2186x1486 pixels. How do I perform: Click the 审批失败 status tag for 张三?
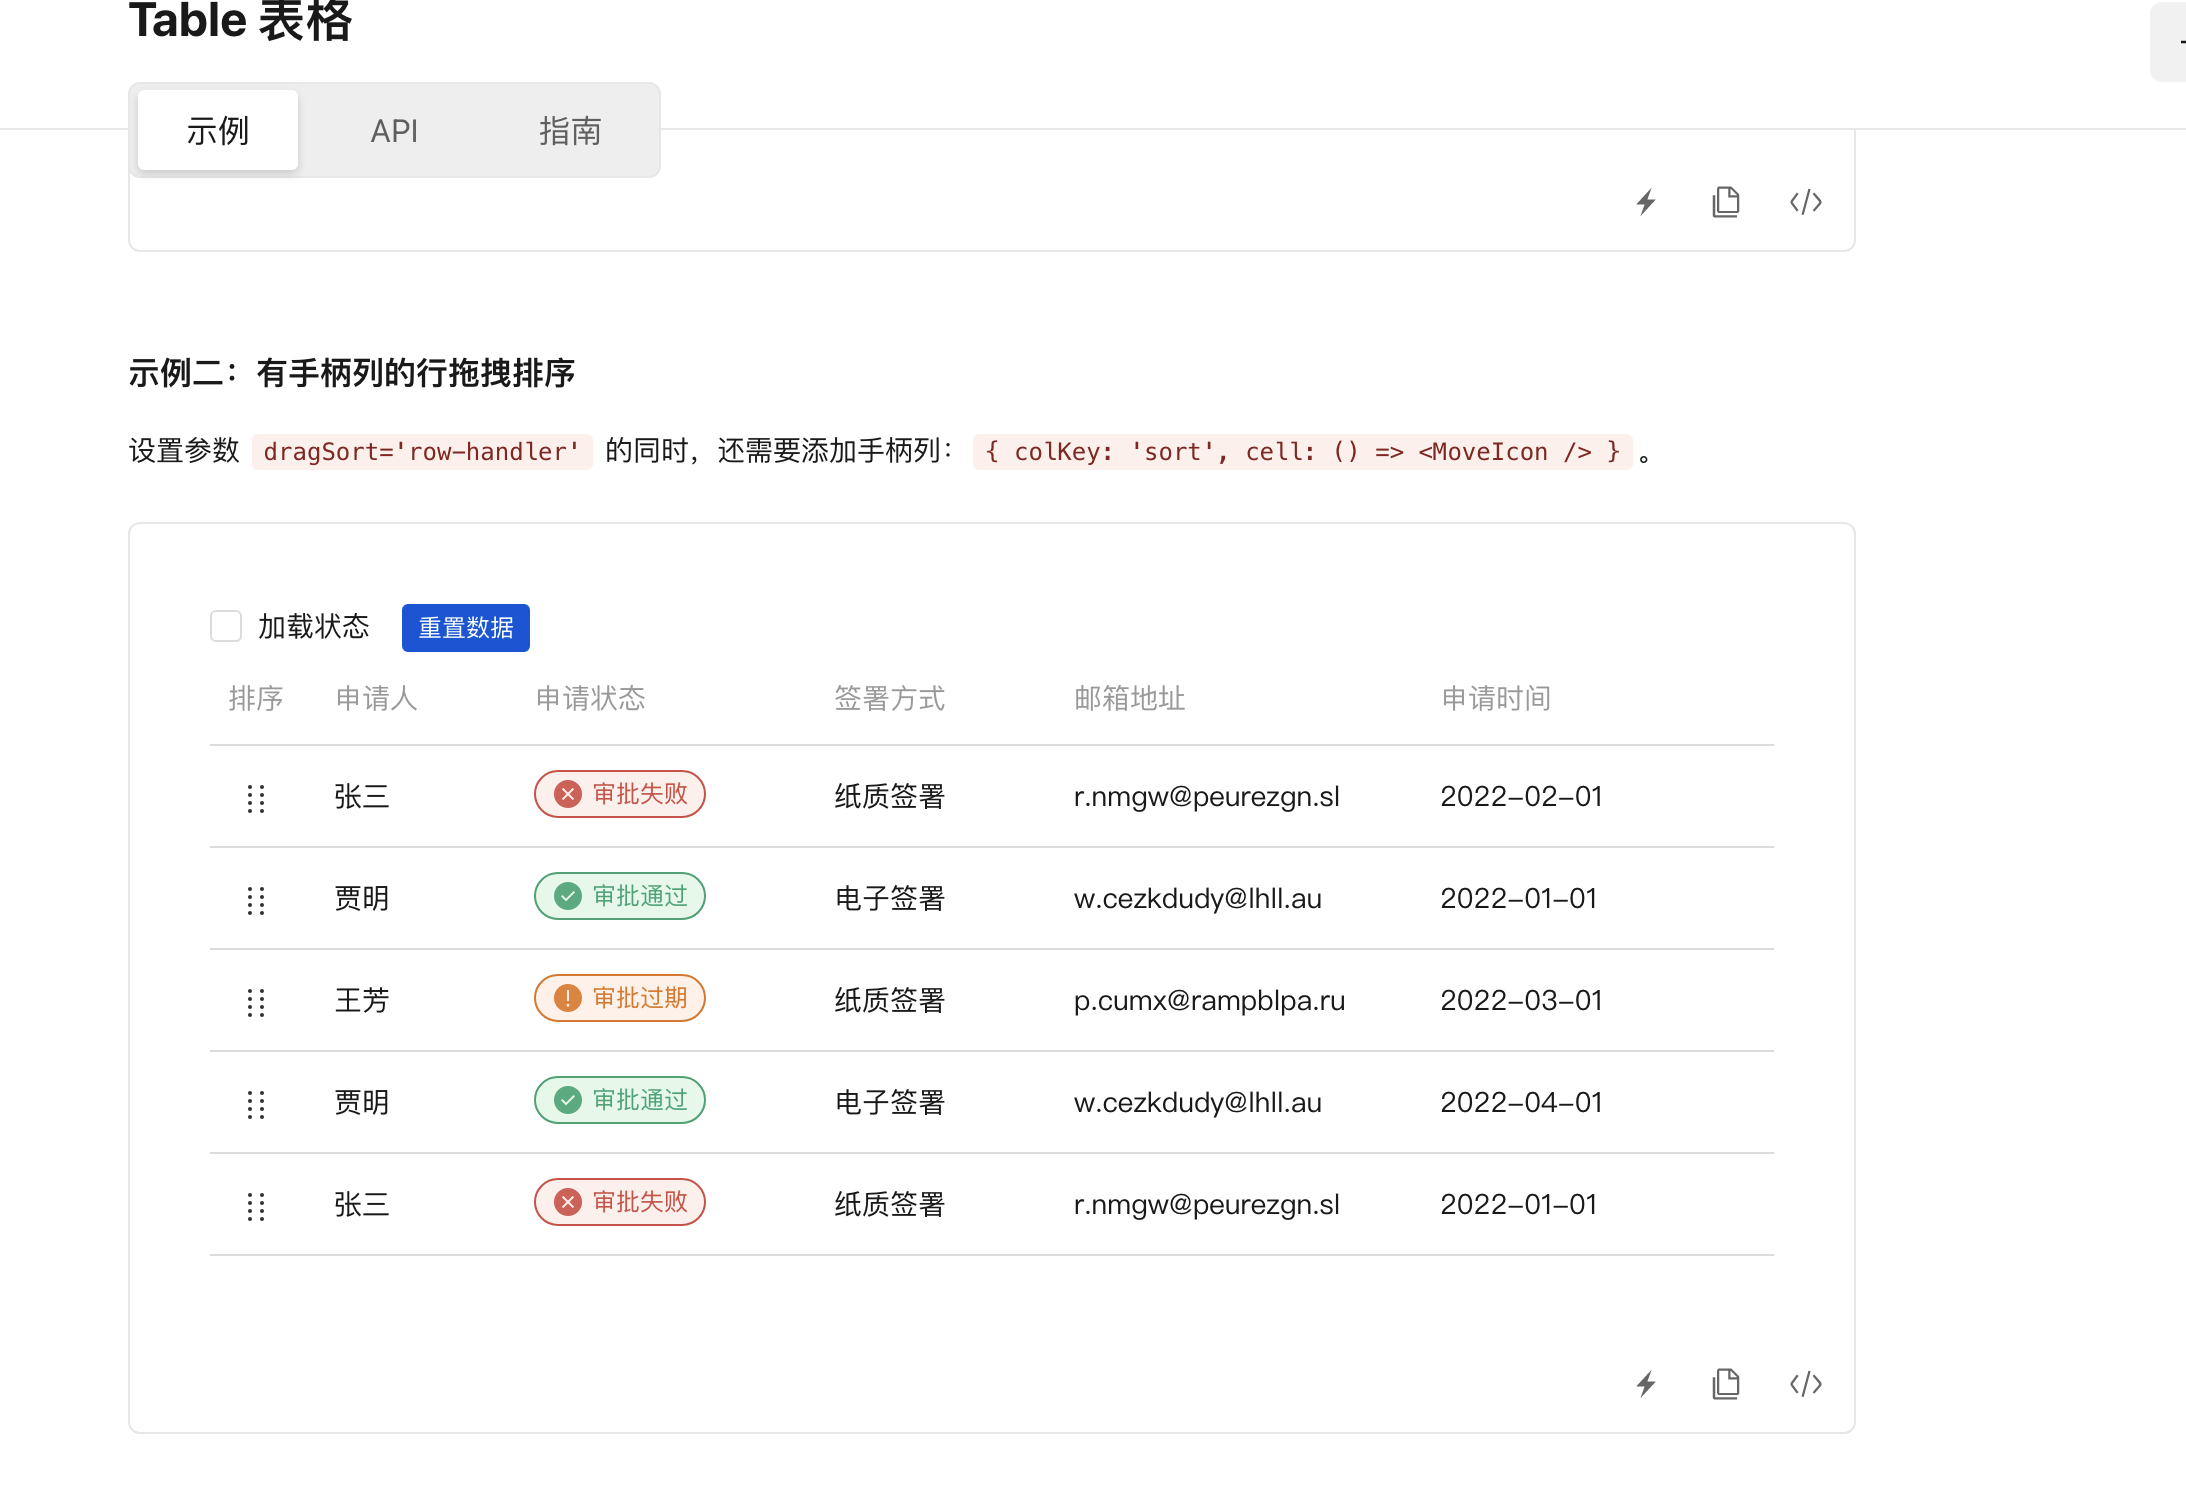click(x=619, y=794)
